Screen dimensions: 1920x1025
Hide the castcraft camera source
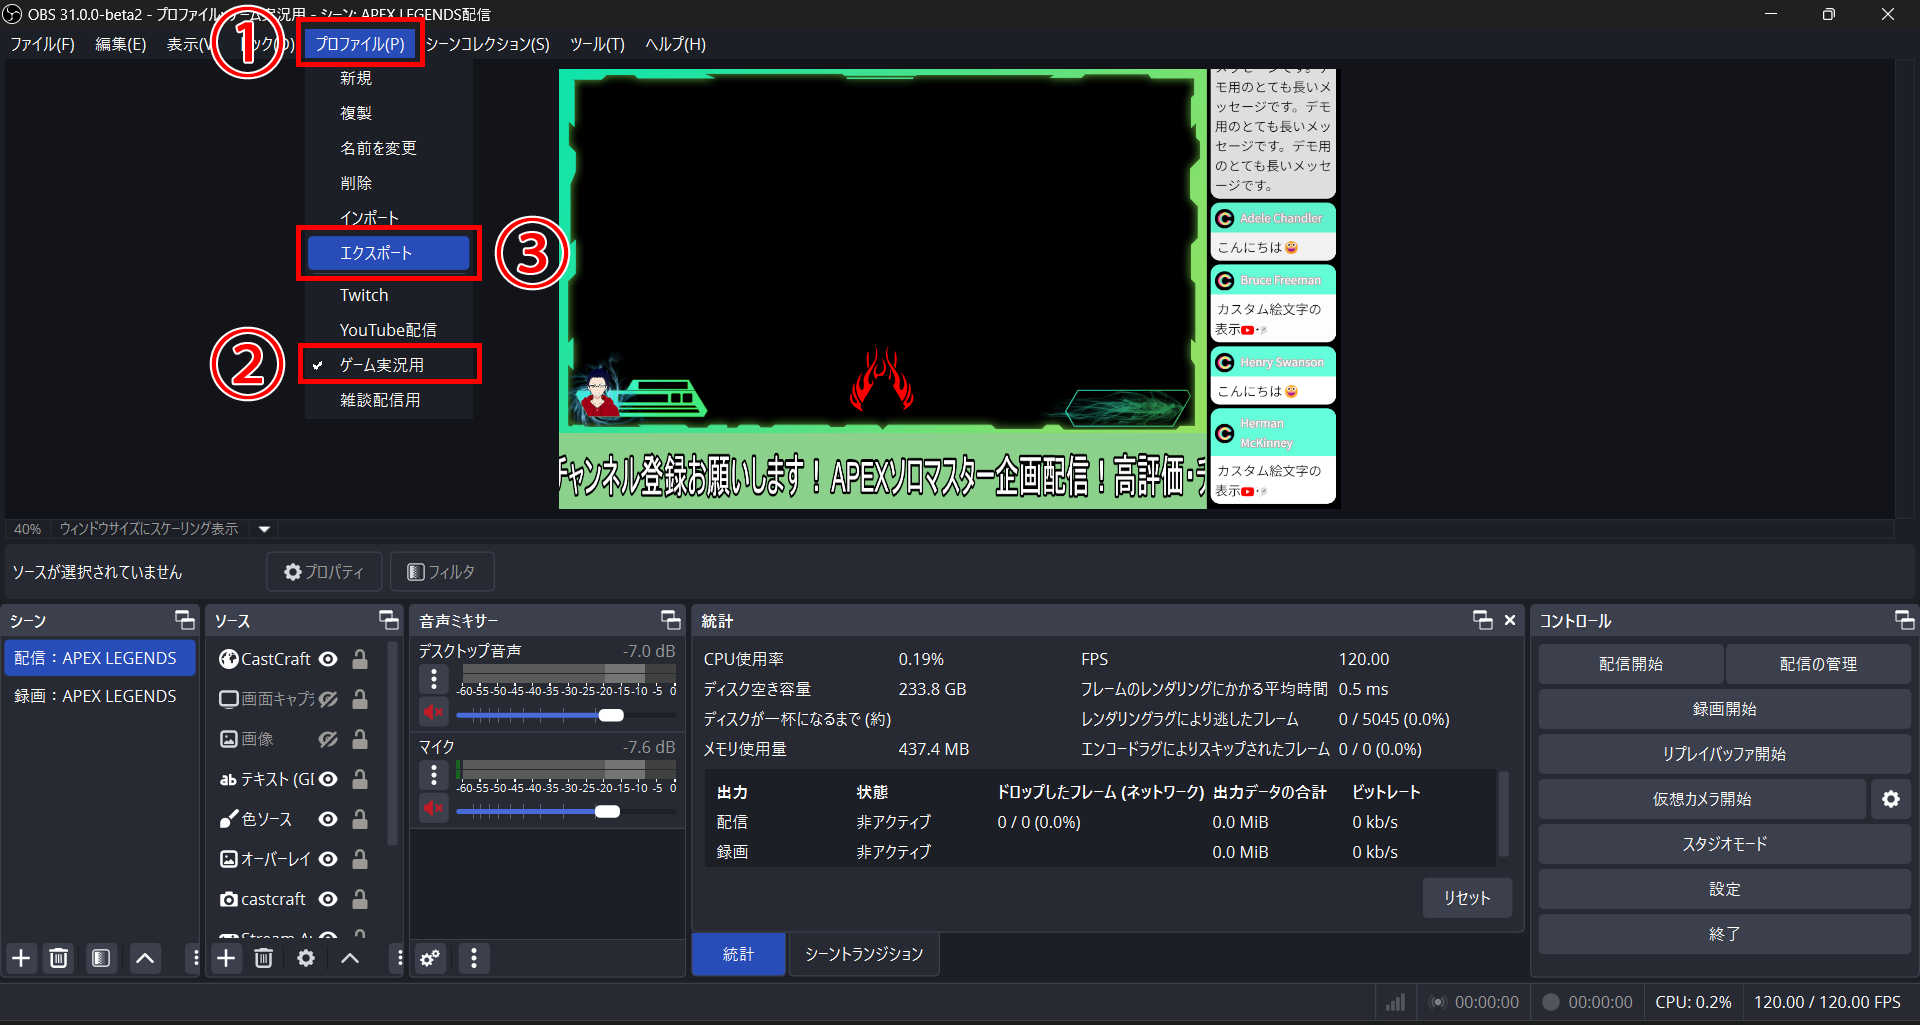[x=328, y=899]
